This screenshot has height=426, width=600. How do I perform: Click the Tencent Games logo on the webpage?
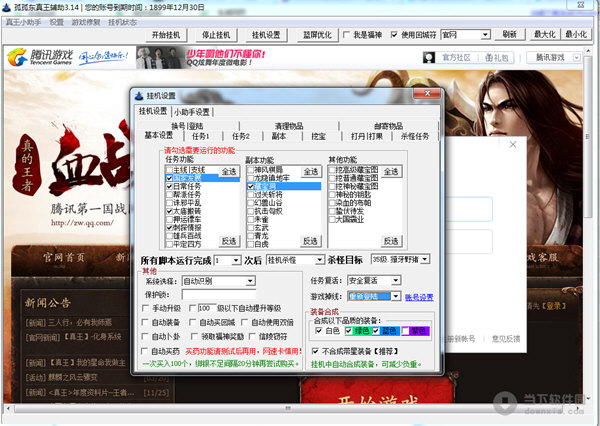(x=40, y=57)
